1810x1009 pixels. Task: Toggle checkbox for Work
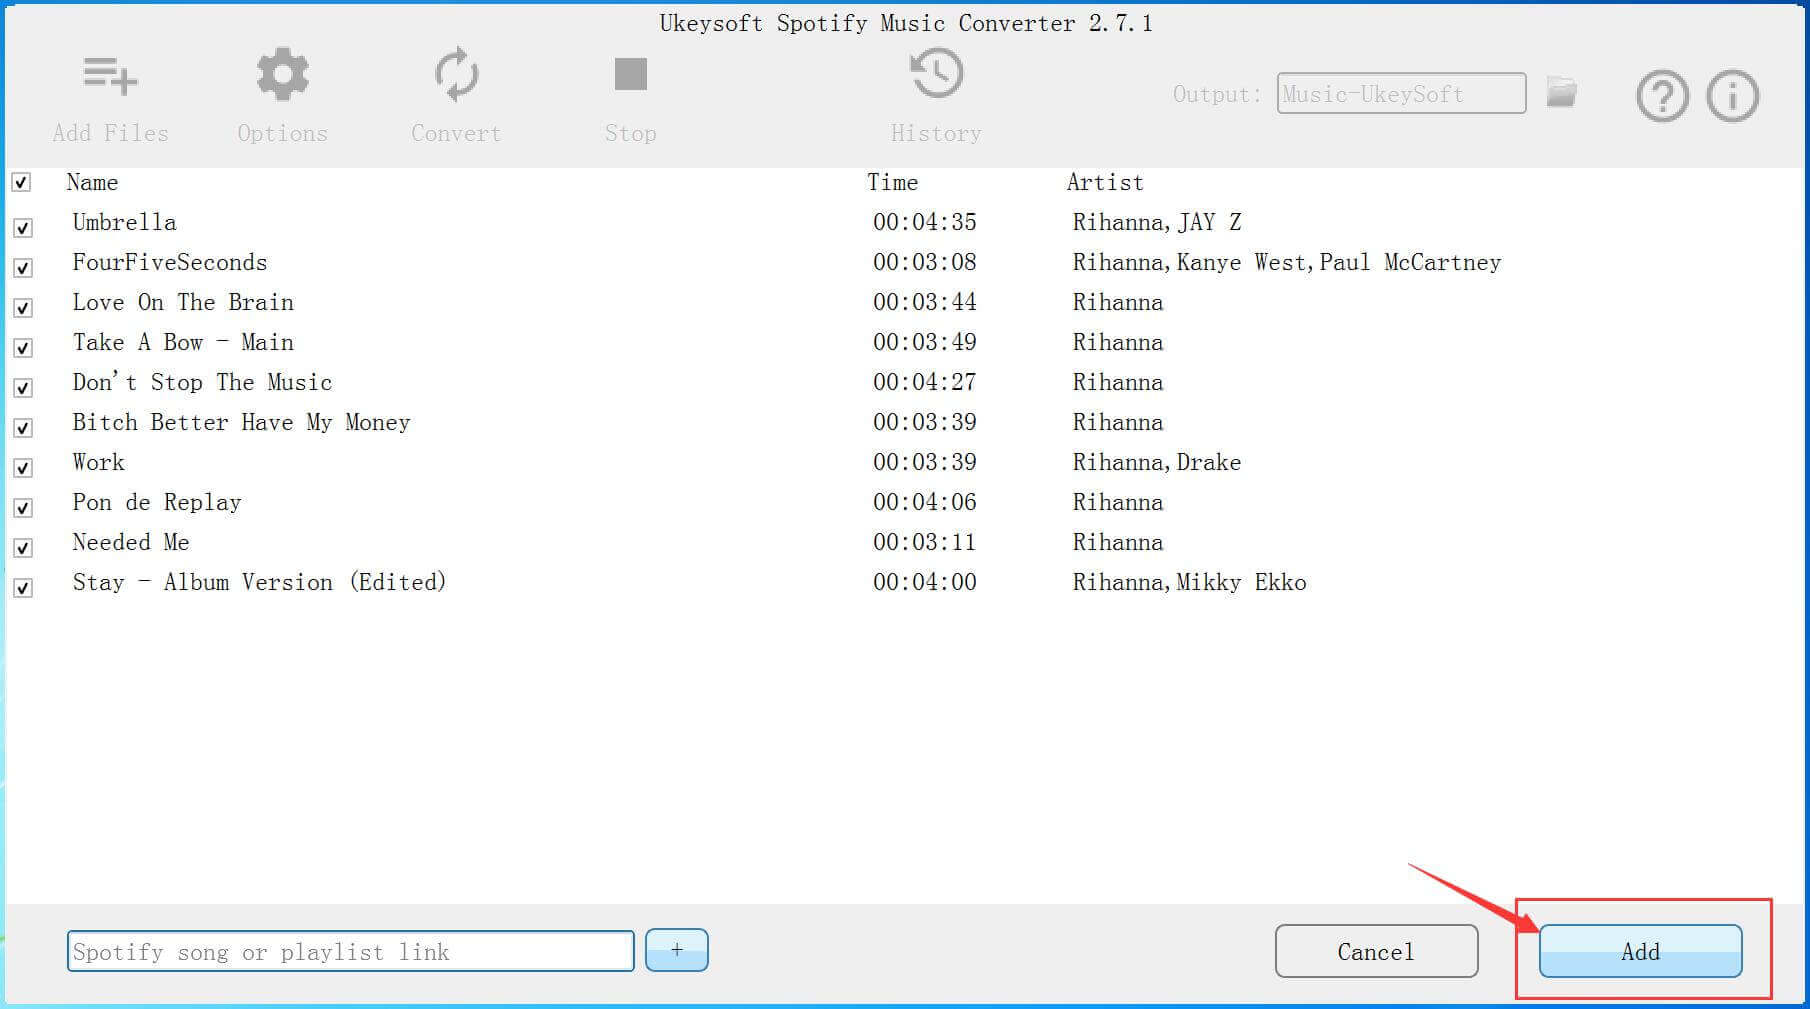(23, 468)
